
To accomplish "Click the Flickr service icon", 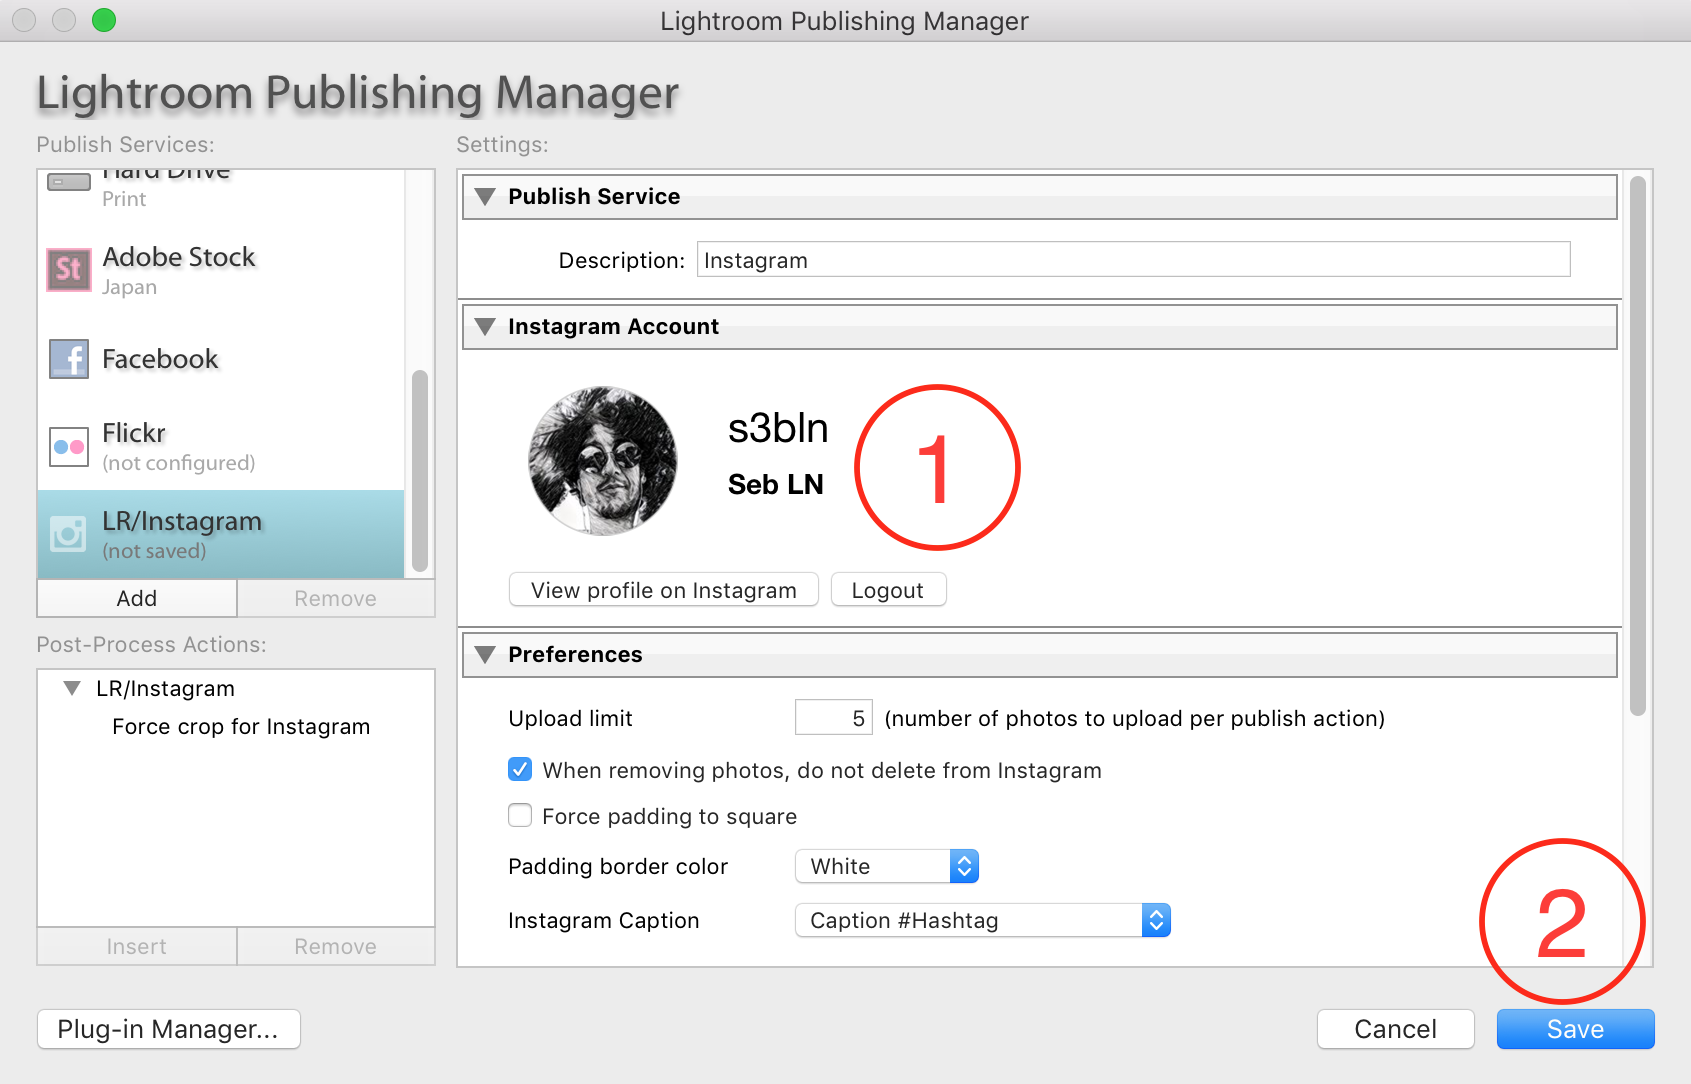I will pos(69,446).
